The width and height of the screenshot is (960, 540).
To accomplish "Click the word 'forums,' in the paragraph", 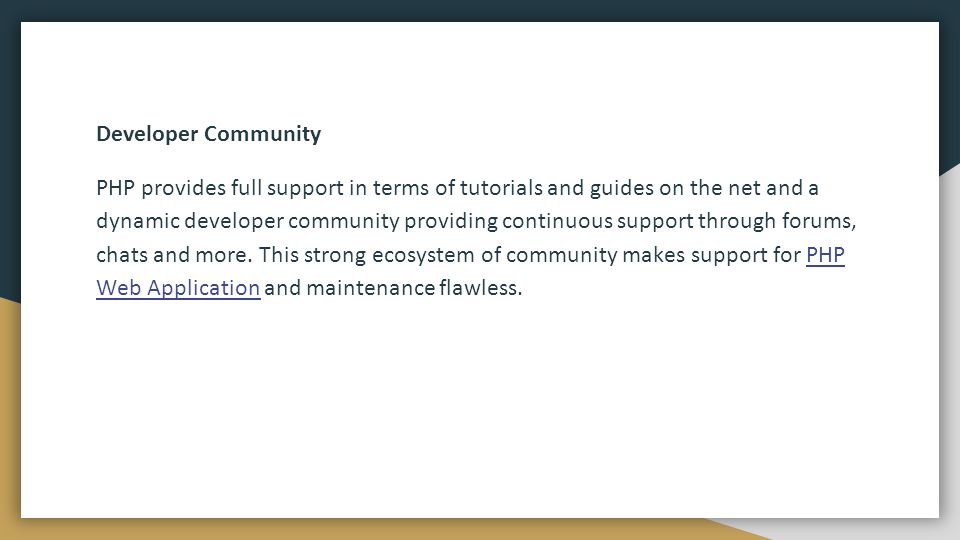I will (819, 221).
